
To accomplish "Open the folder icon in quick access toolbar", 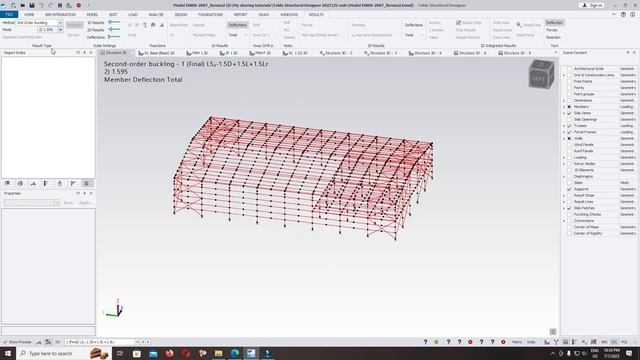I will (22, 5).
